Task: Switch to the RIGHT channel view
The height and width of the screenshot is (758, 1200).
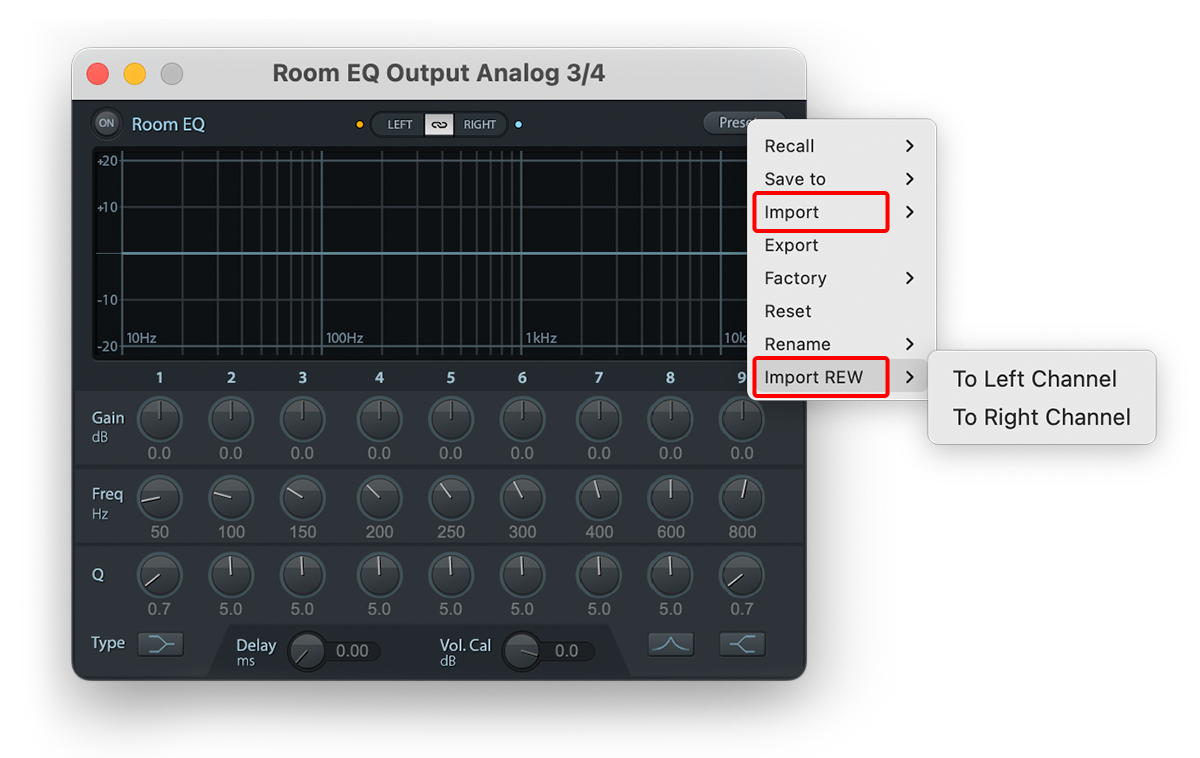Action: pos(480,124)
